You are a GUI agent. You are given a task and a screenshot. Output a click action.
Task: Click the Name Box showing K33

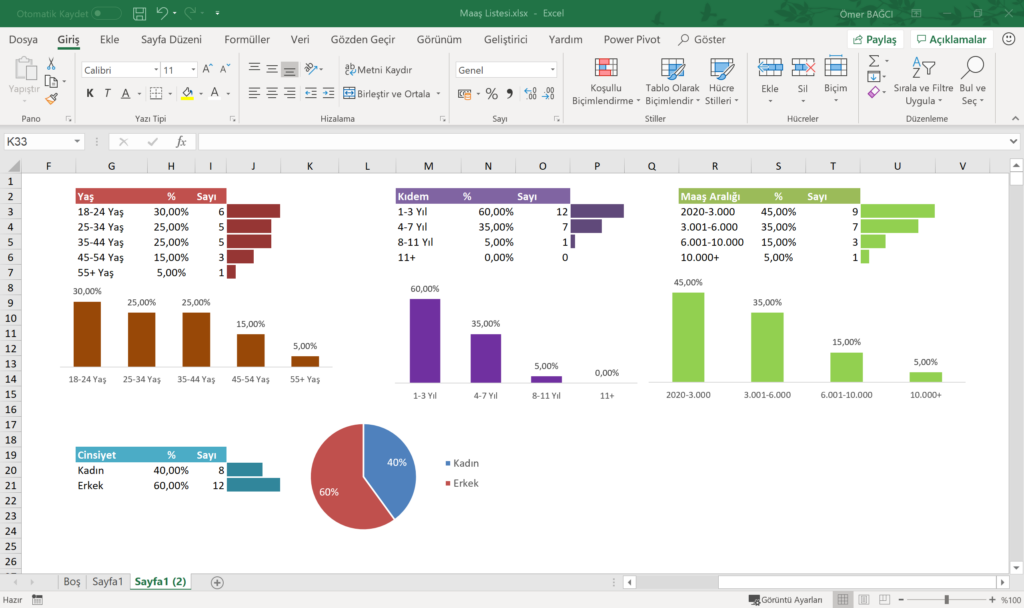click(x=45, y=142)
